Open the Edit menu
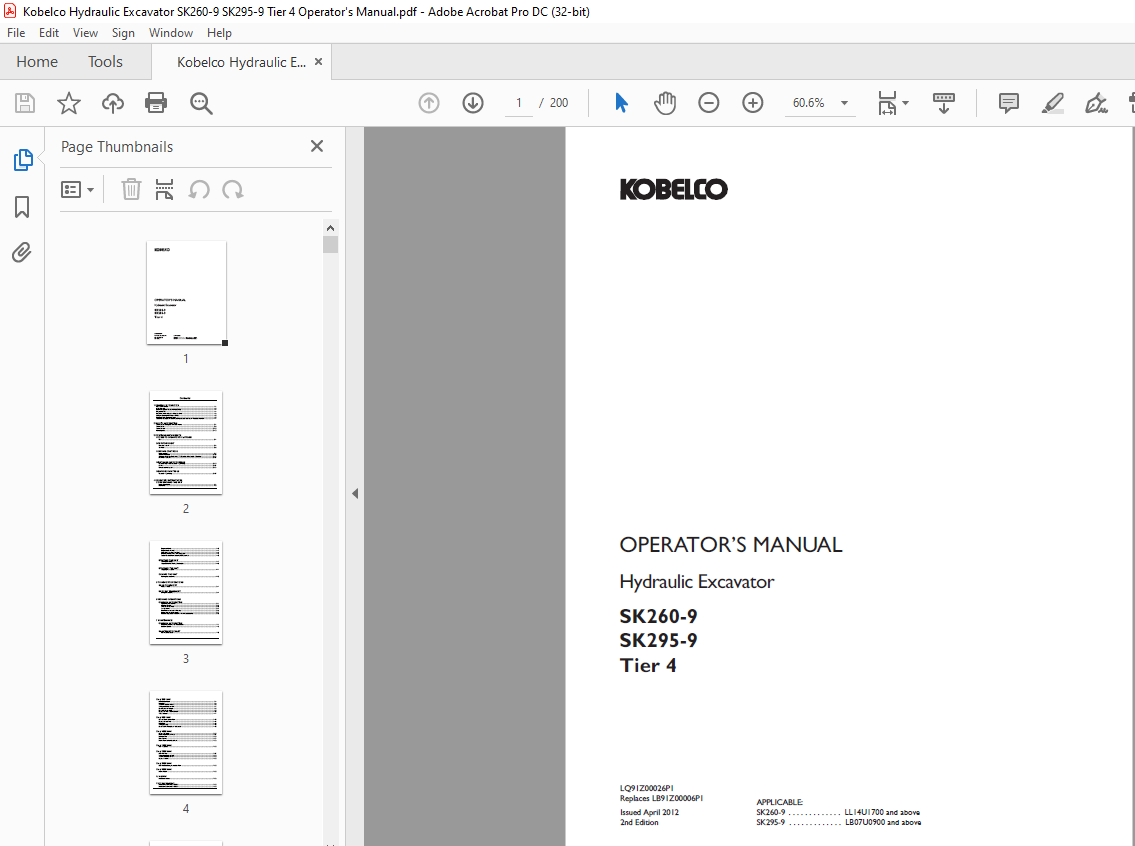The image size is (1135, 846). click(48, 33)
